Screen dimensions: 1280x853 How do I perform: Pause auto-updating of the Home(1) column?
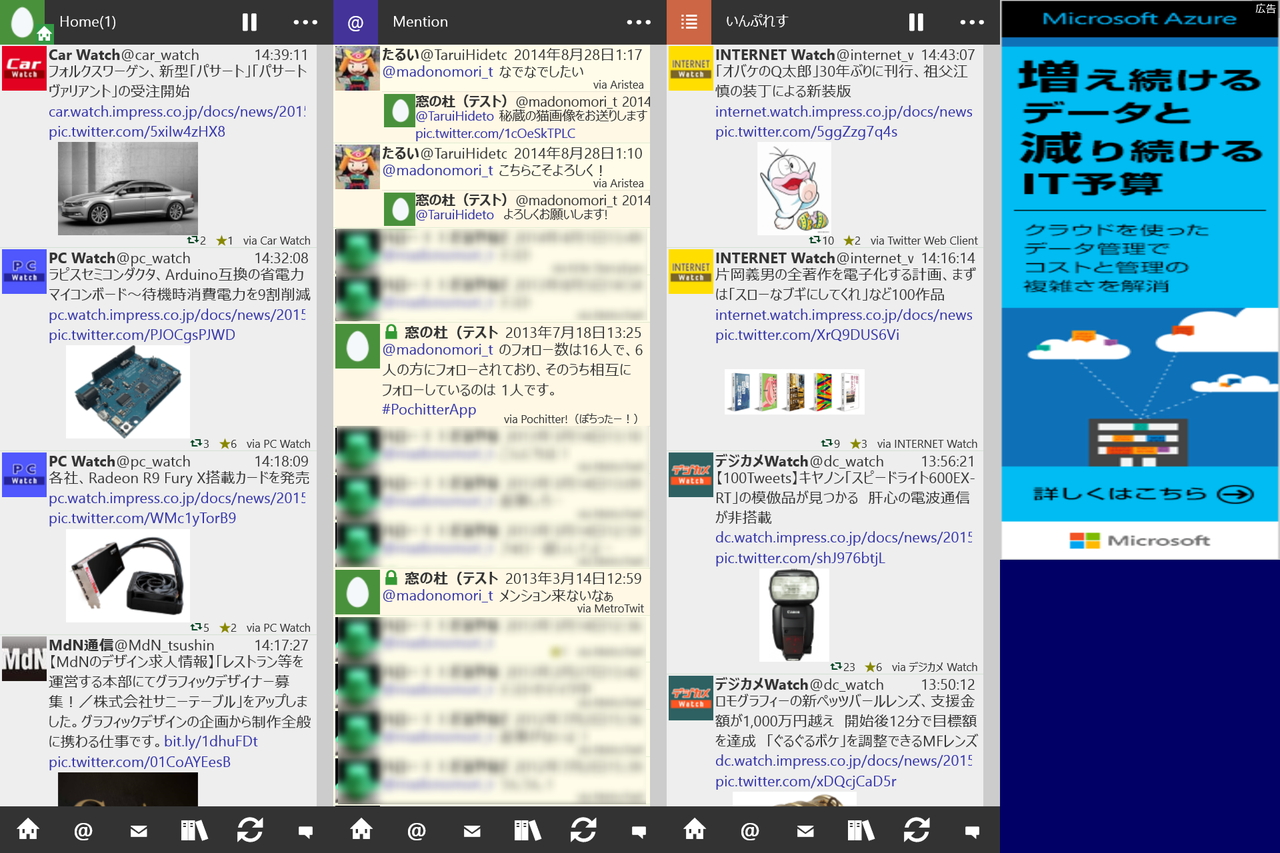249,21
